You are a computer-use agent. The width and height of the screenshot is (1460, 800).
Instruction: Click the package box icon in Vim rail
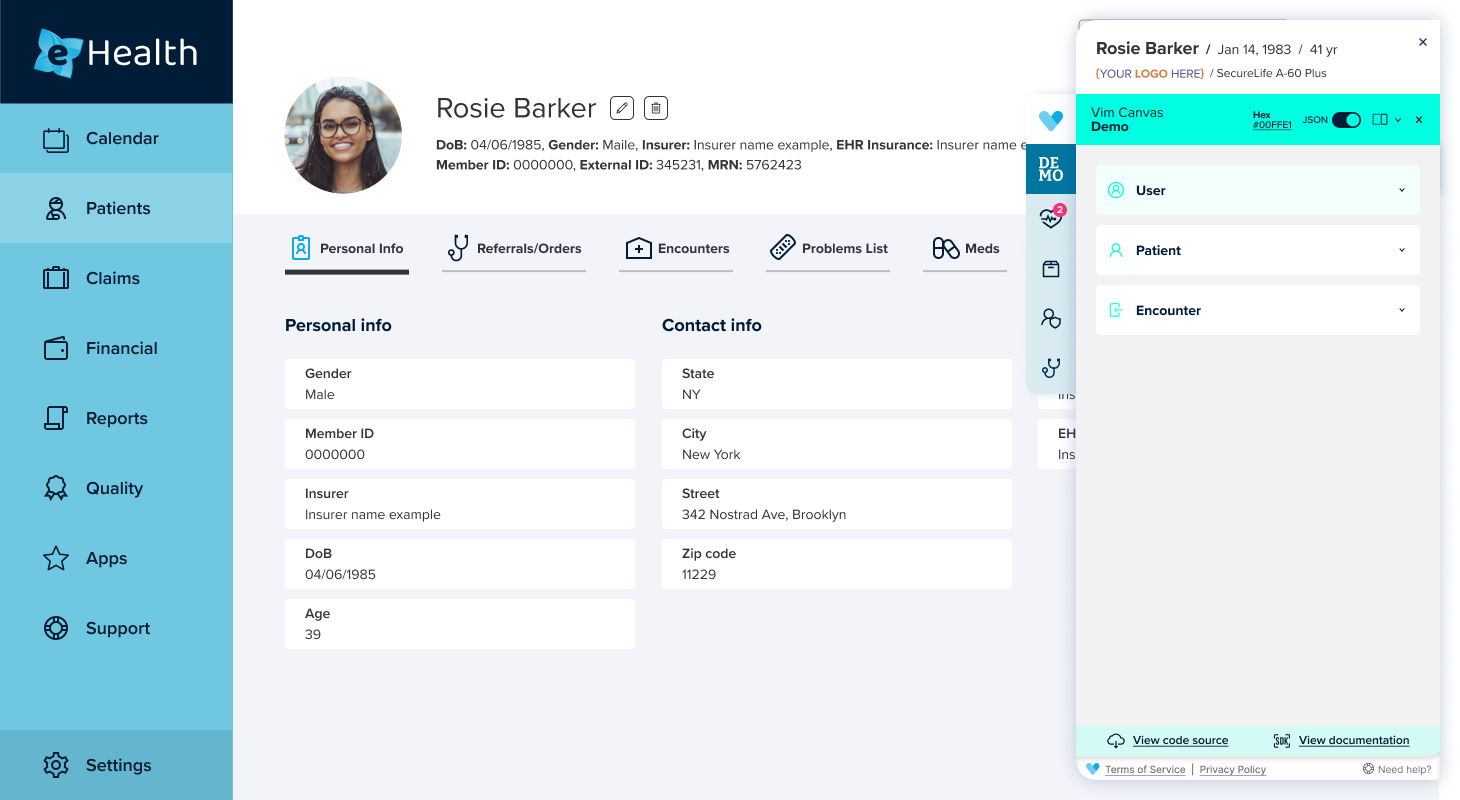(x=1051, y=268)
